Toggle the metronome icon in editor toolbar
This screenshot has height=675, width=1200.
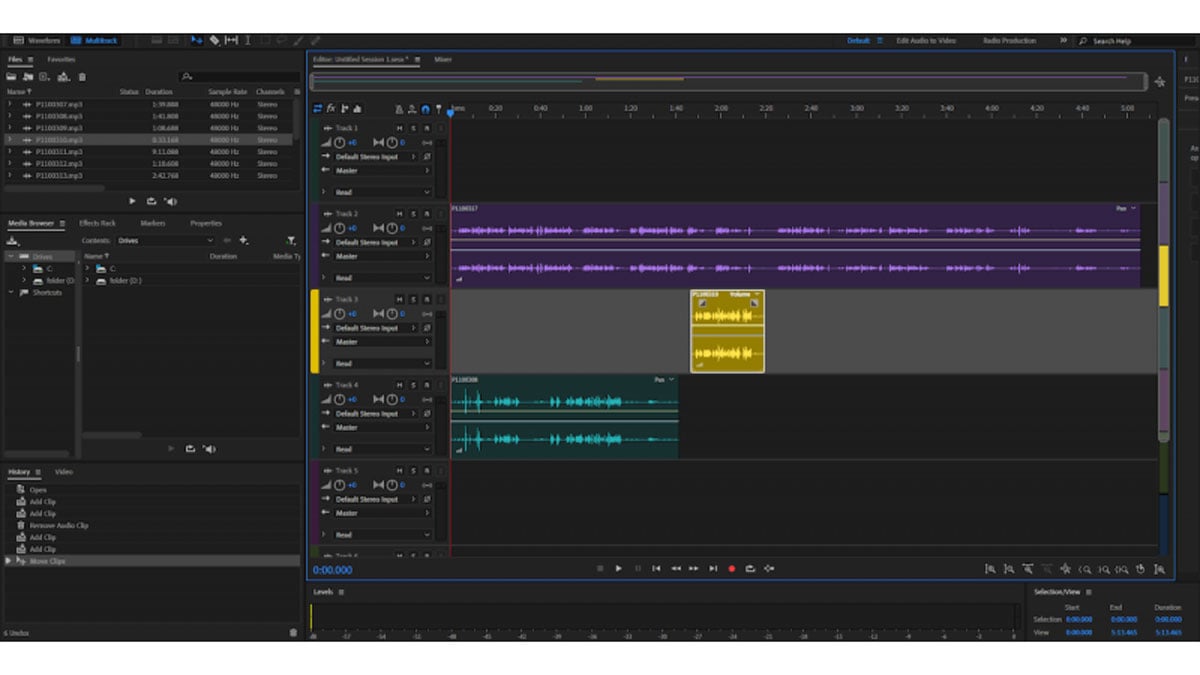(399, 108)
